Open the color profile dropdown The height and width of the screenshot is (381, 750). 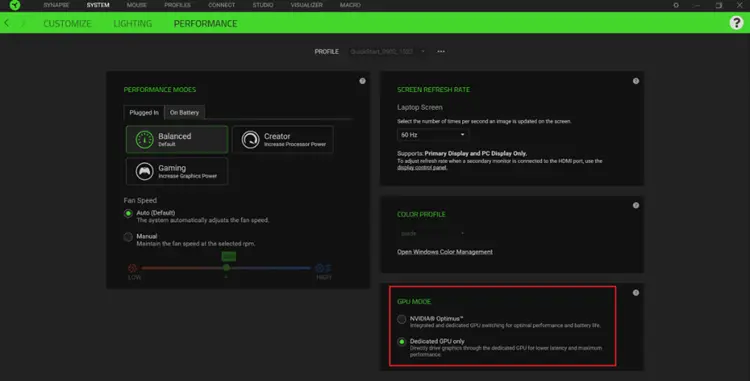click(x=432, y=233)
